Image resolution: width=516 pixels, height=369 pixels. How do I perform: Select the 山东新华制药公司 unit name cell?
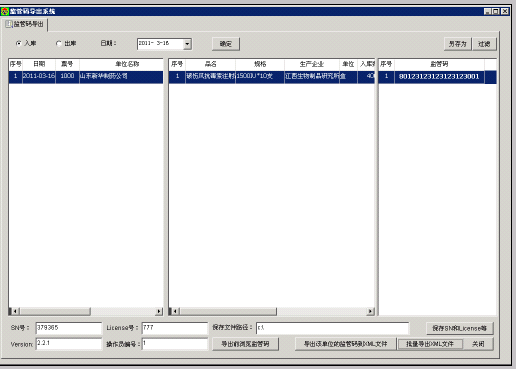[121, 76]
